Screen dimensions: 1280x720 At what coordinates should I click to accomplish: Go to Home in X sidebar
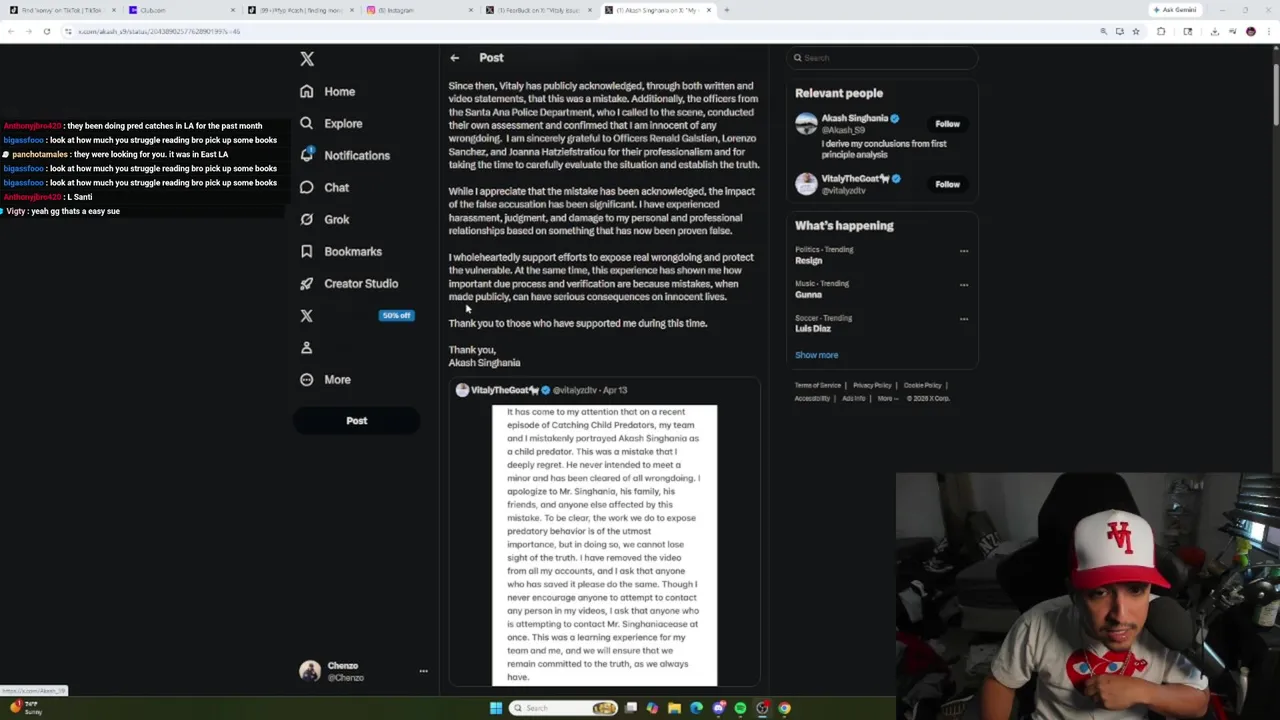[x=328, y=91]
